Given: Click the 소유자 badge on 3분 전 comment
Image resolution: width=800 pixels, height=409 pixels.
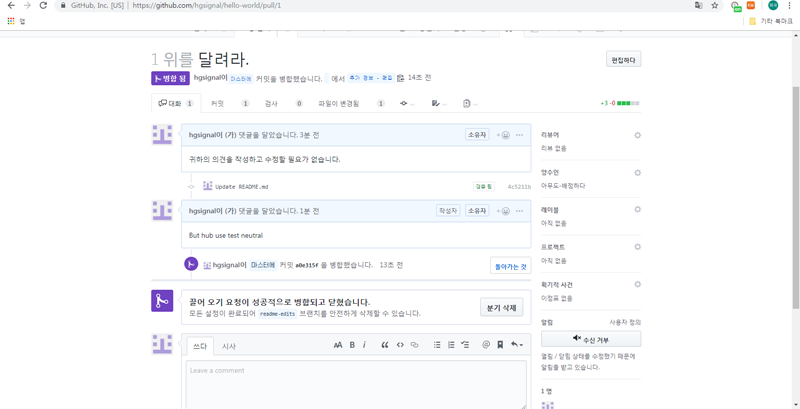Looking at the screenshot, I should [477, 135].
